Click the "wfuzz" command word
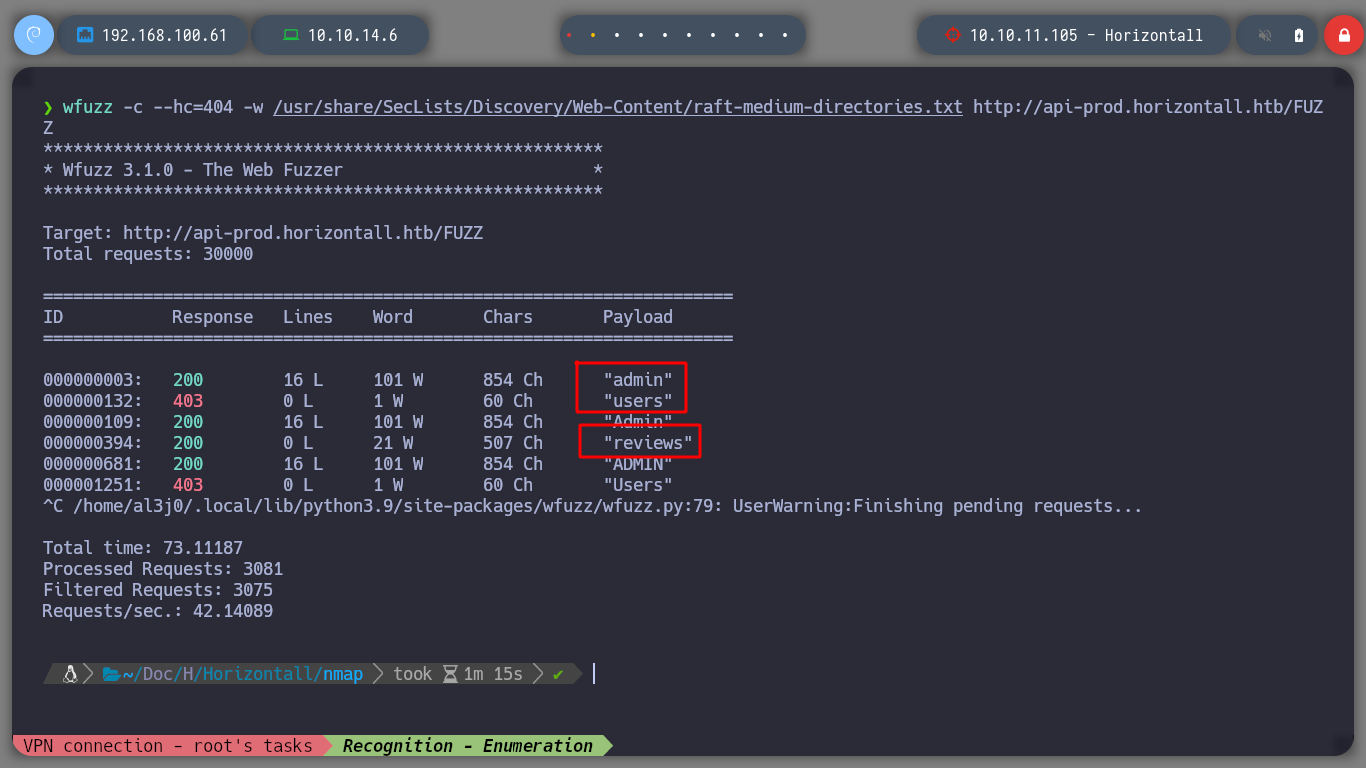The image size is (1366, 768). pos(88,107)
